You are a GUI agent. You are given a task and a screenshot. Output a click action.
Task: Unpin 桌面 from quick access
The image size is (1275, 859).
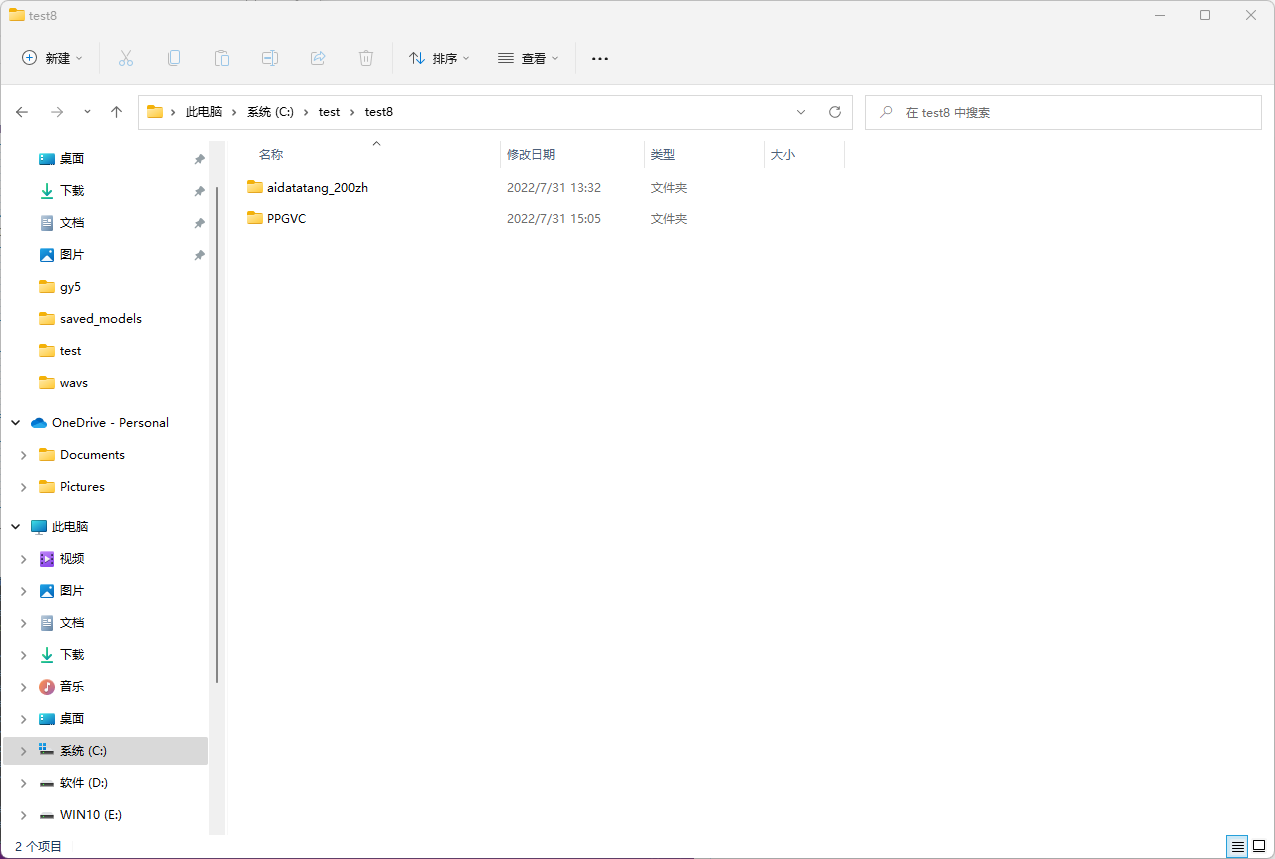click(x=199, y=158)
